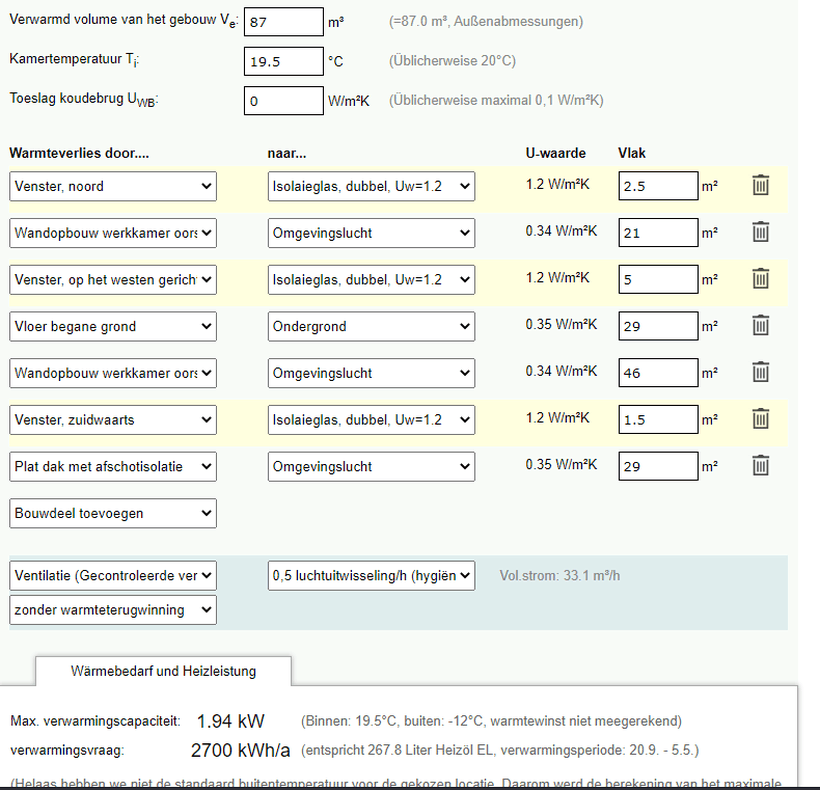Open Omgevingslucht dropdown in the 21 m² wall row
This screenshot has height=790, width=820.
tap(371, 233)
